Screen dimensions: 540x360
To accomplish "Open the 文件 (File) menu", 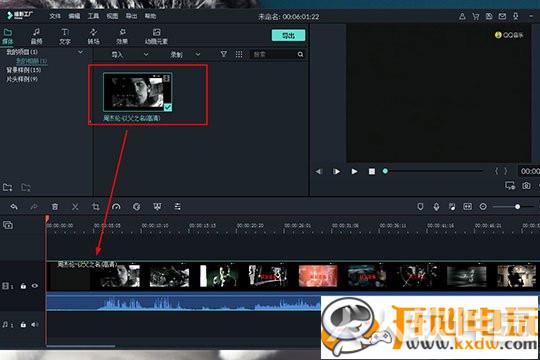I will coord(55,16).
